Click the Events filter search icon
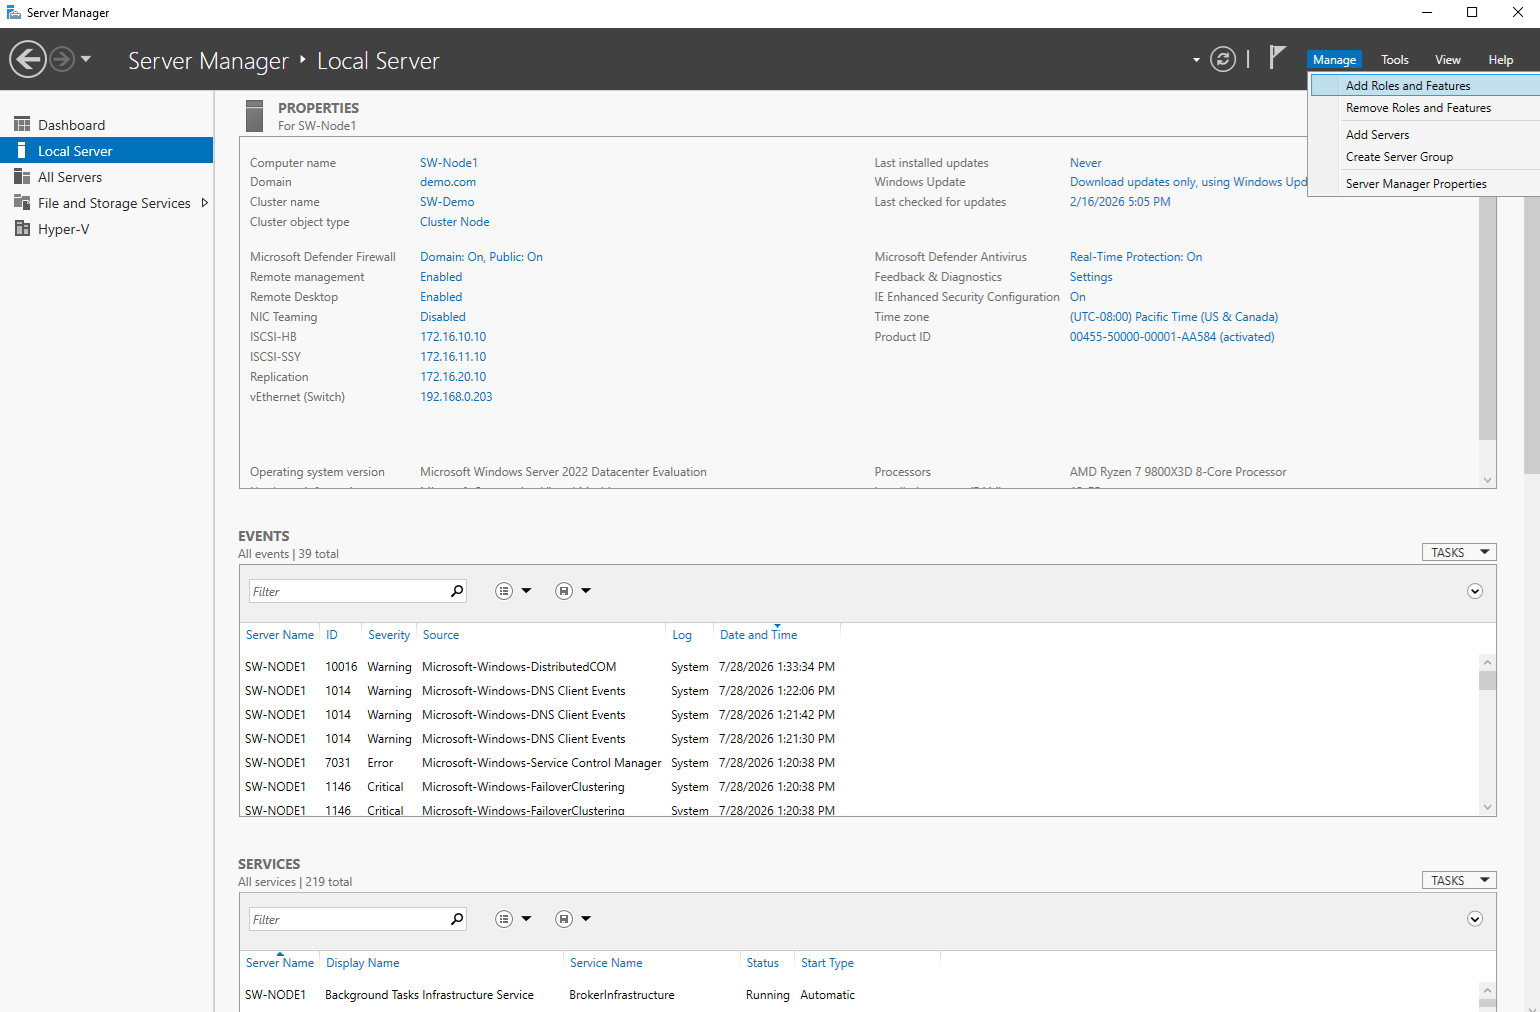 click(x=457, y=591)
